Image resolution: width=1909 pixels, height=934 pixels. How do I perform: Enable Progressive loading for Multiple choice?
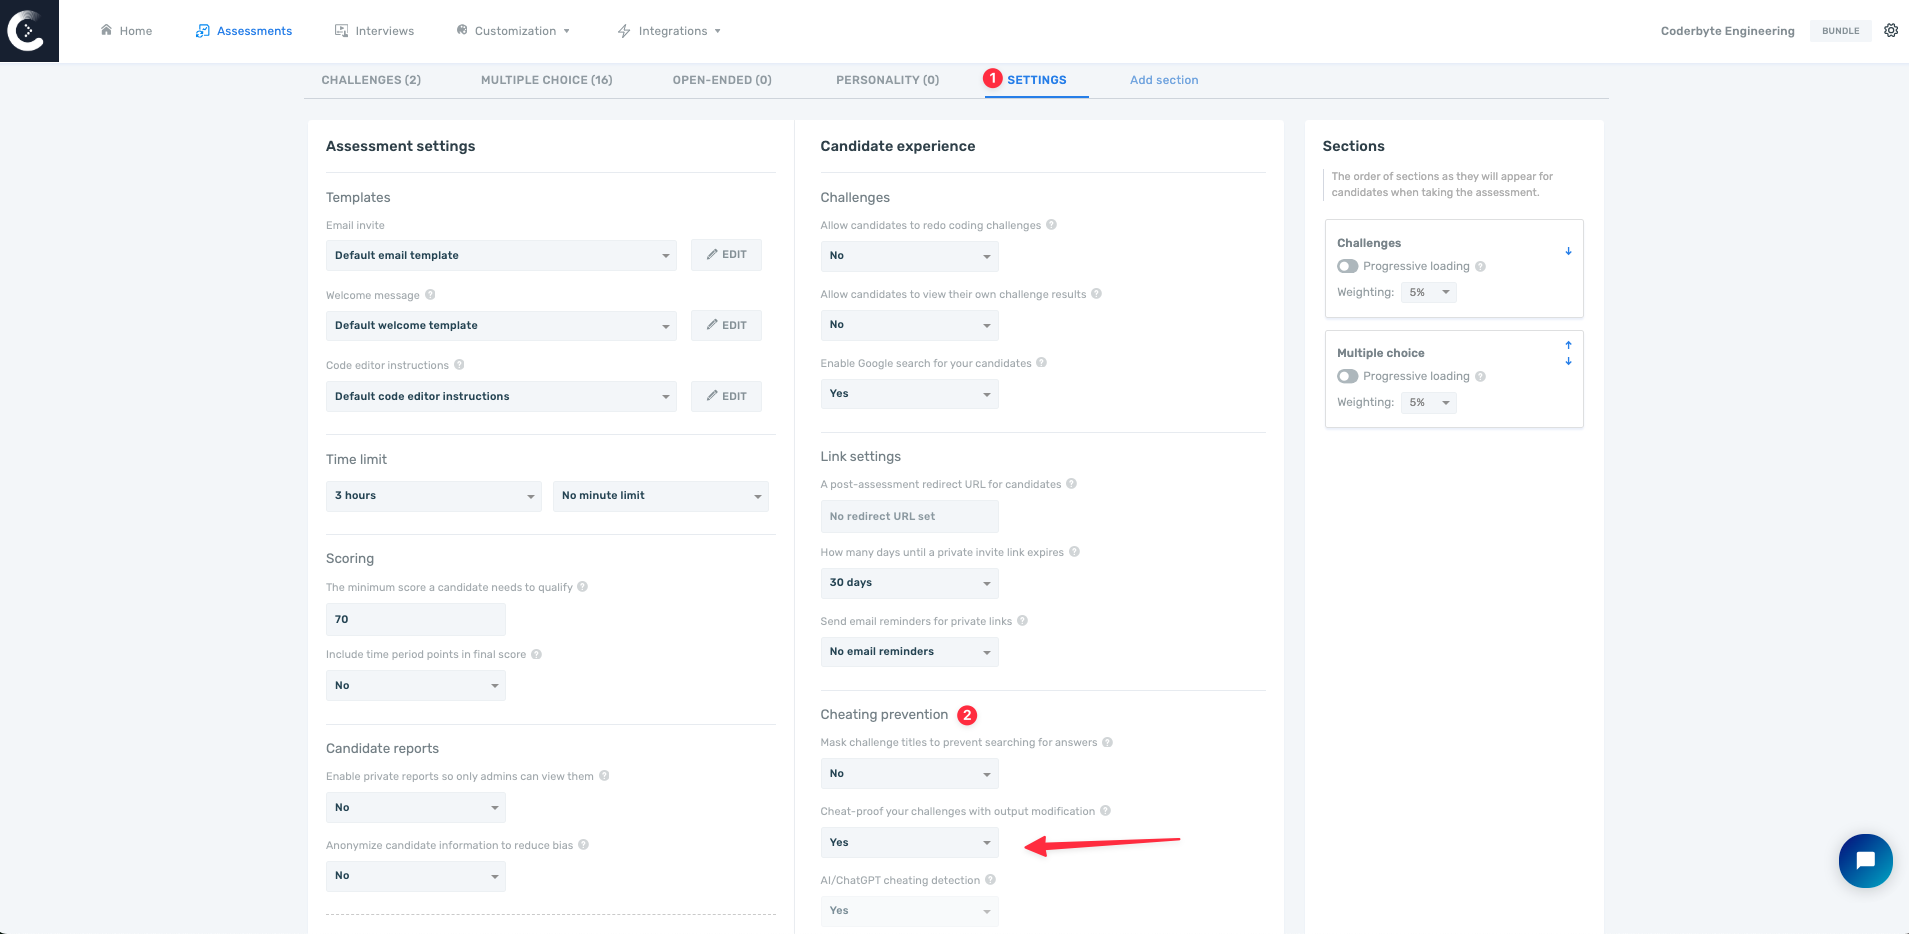coord(1347,376)
